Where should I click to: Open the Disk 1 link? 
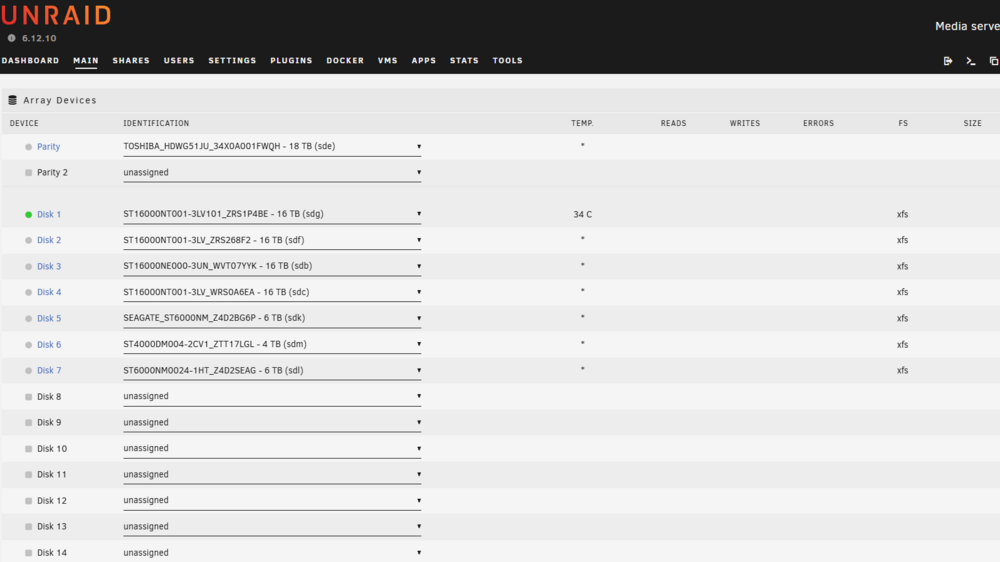[x=49, y=214]
